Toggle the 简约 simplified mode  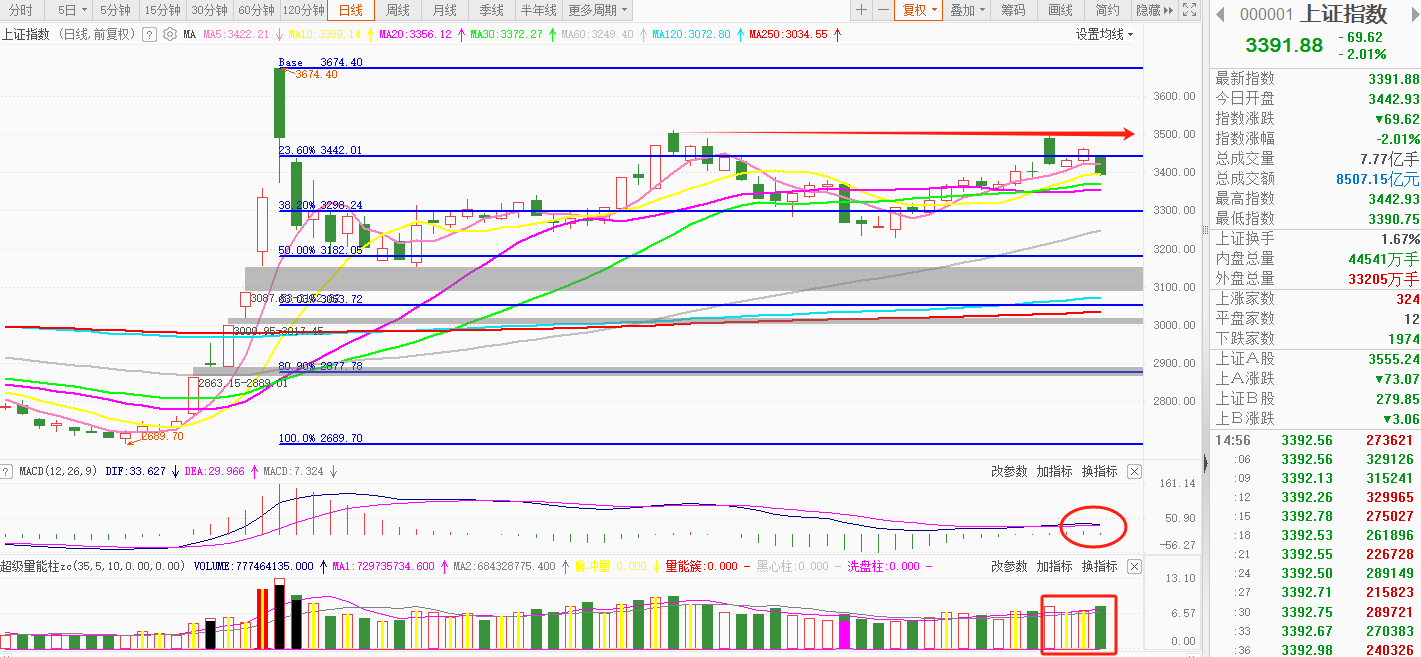[1107, 11]
